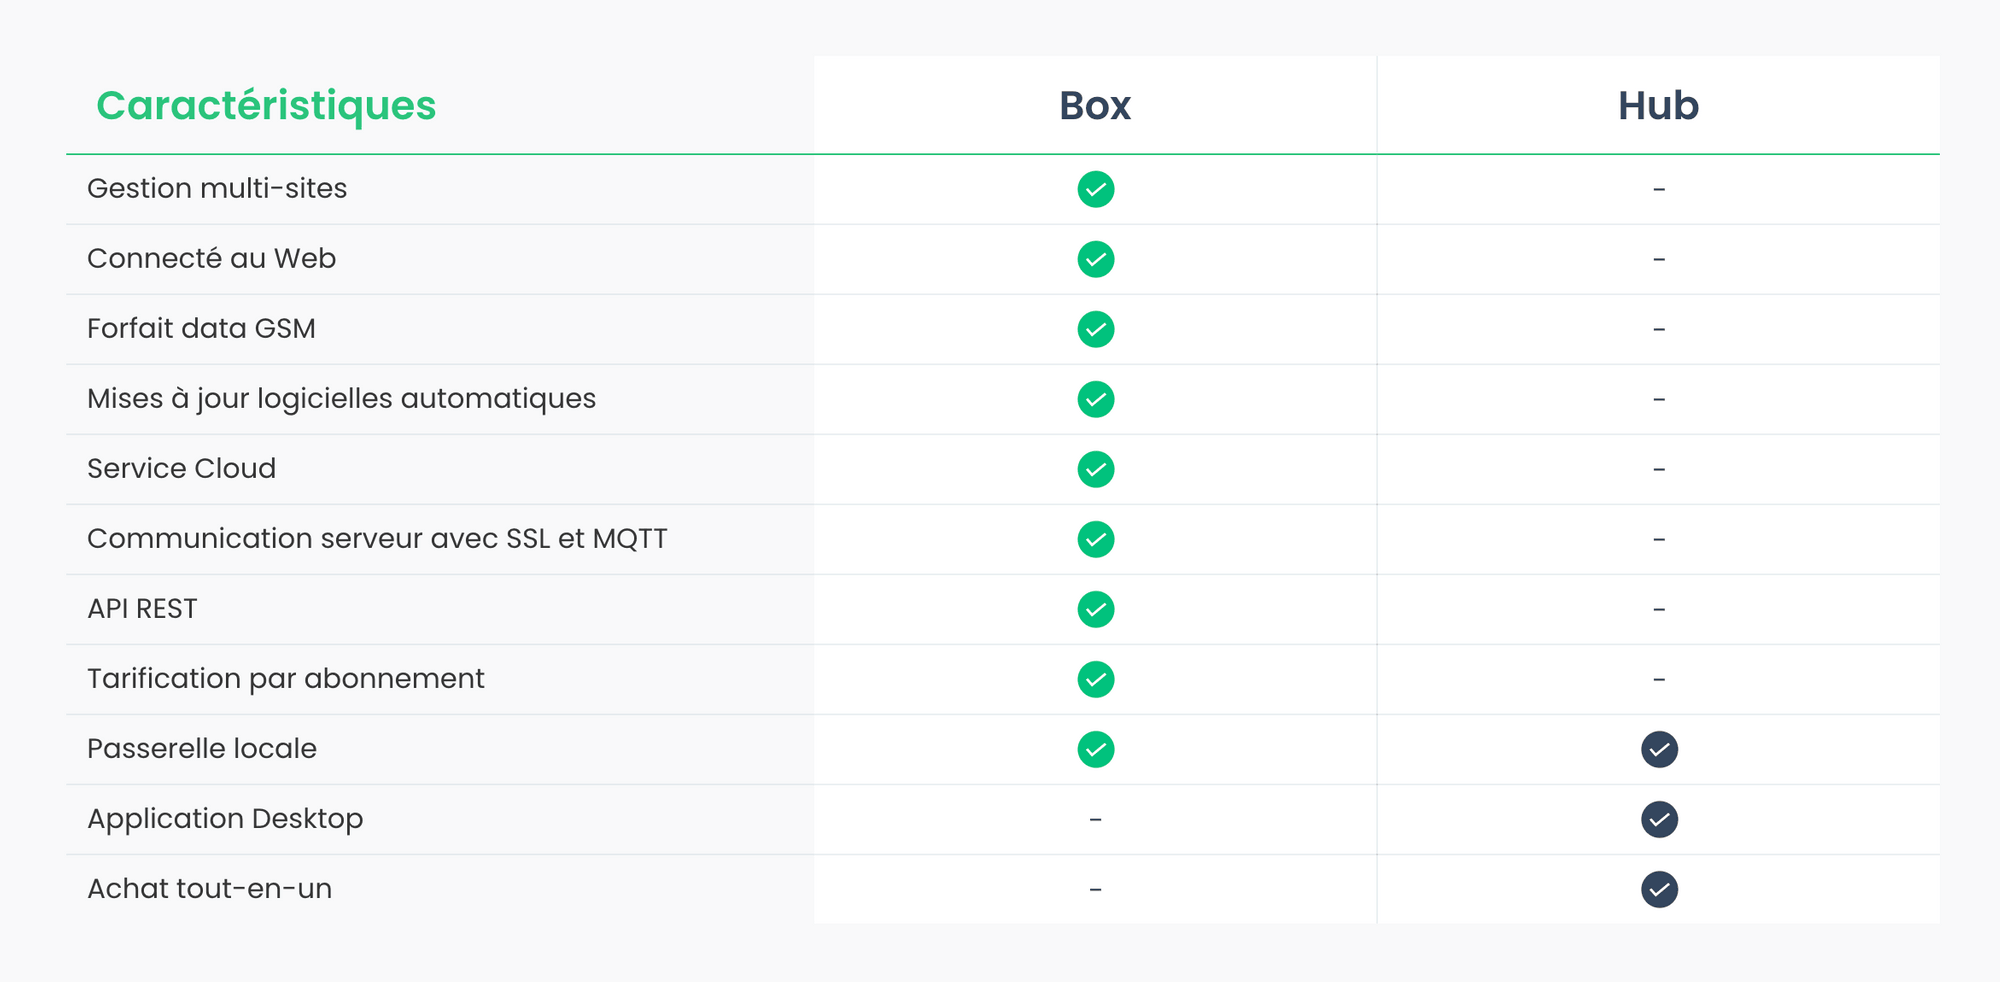
Task: Click Box checkmark for Mises à jour logicielles
Action: click(1095, 399)
